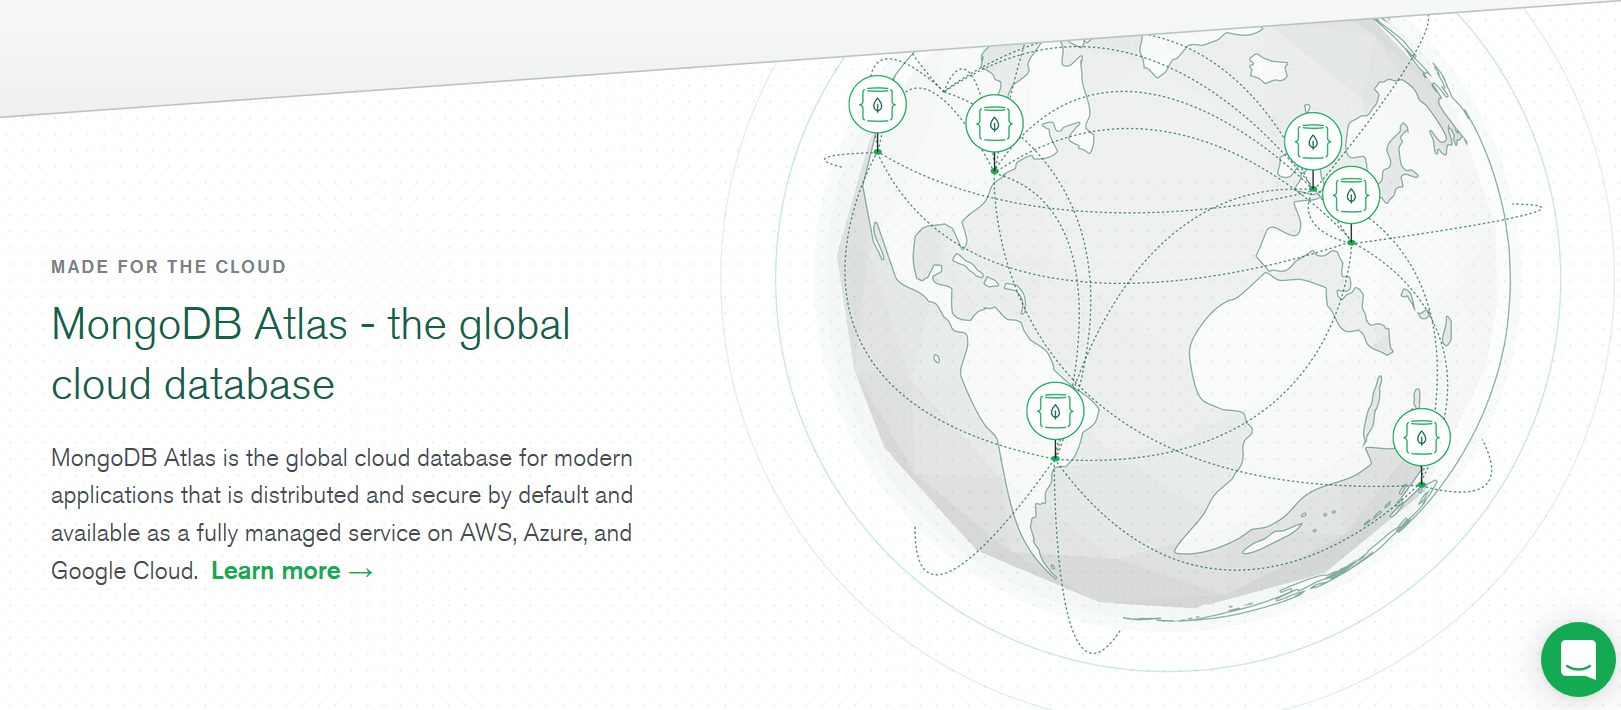Select the upper database pin over Europe
Viewport: 1621px width, 710px height.
(1313, 142)
